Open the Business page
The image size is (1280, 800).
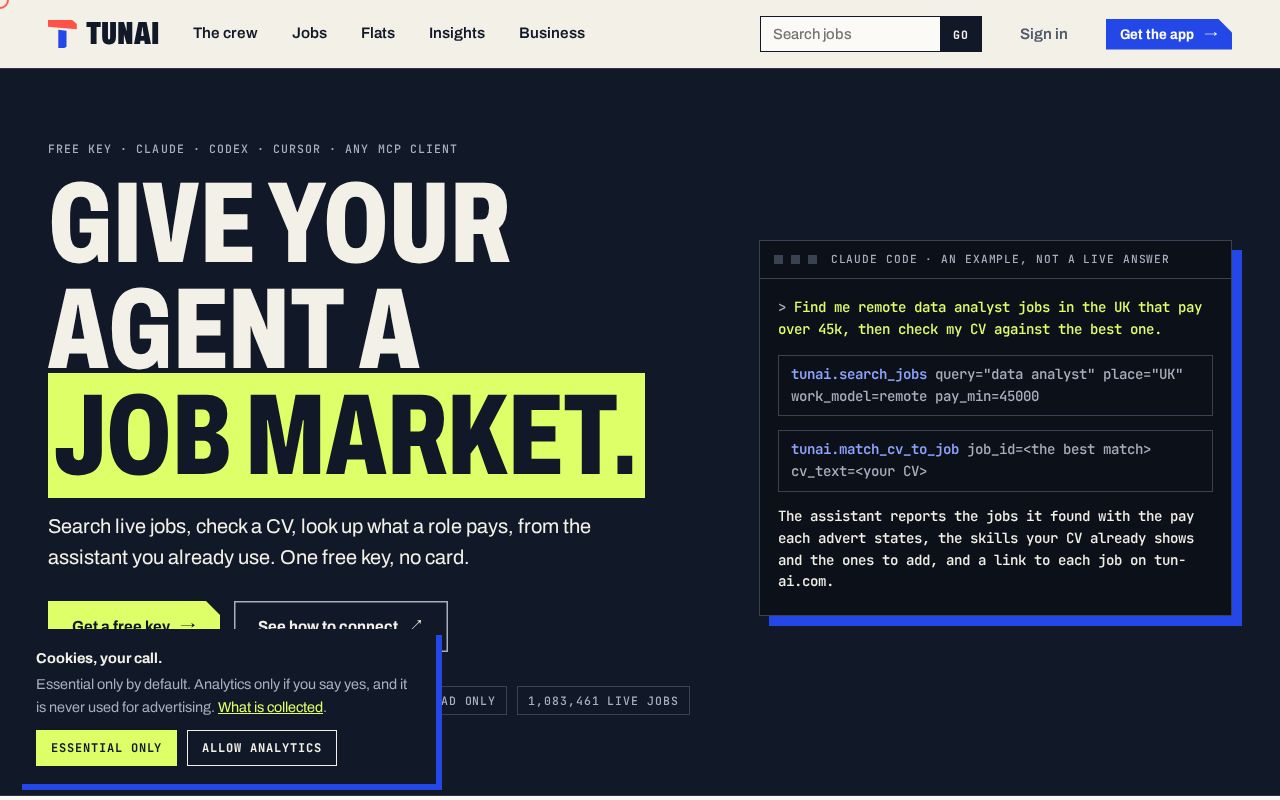[x=552, y=33]
